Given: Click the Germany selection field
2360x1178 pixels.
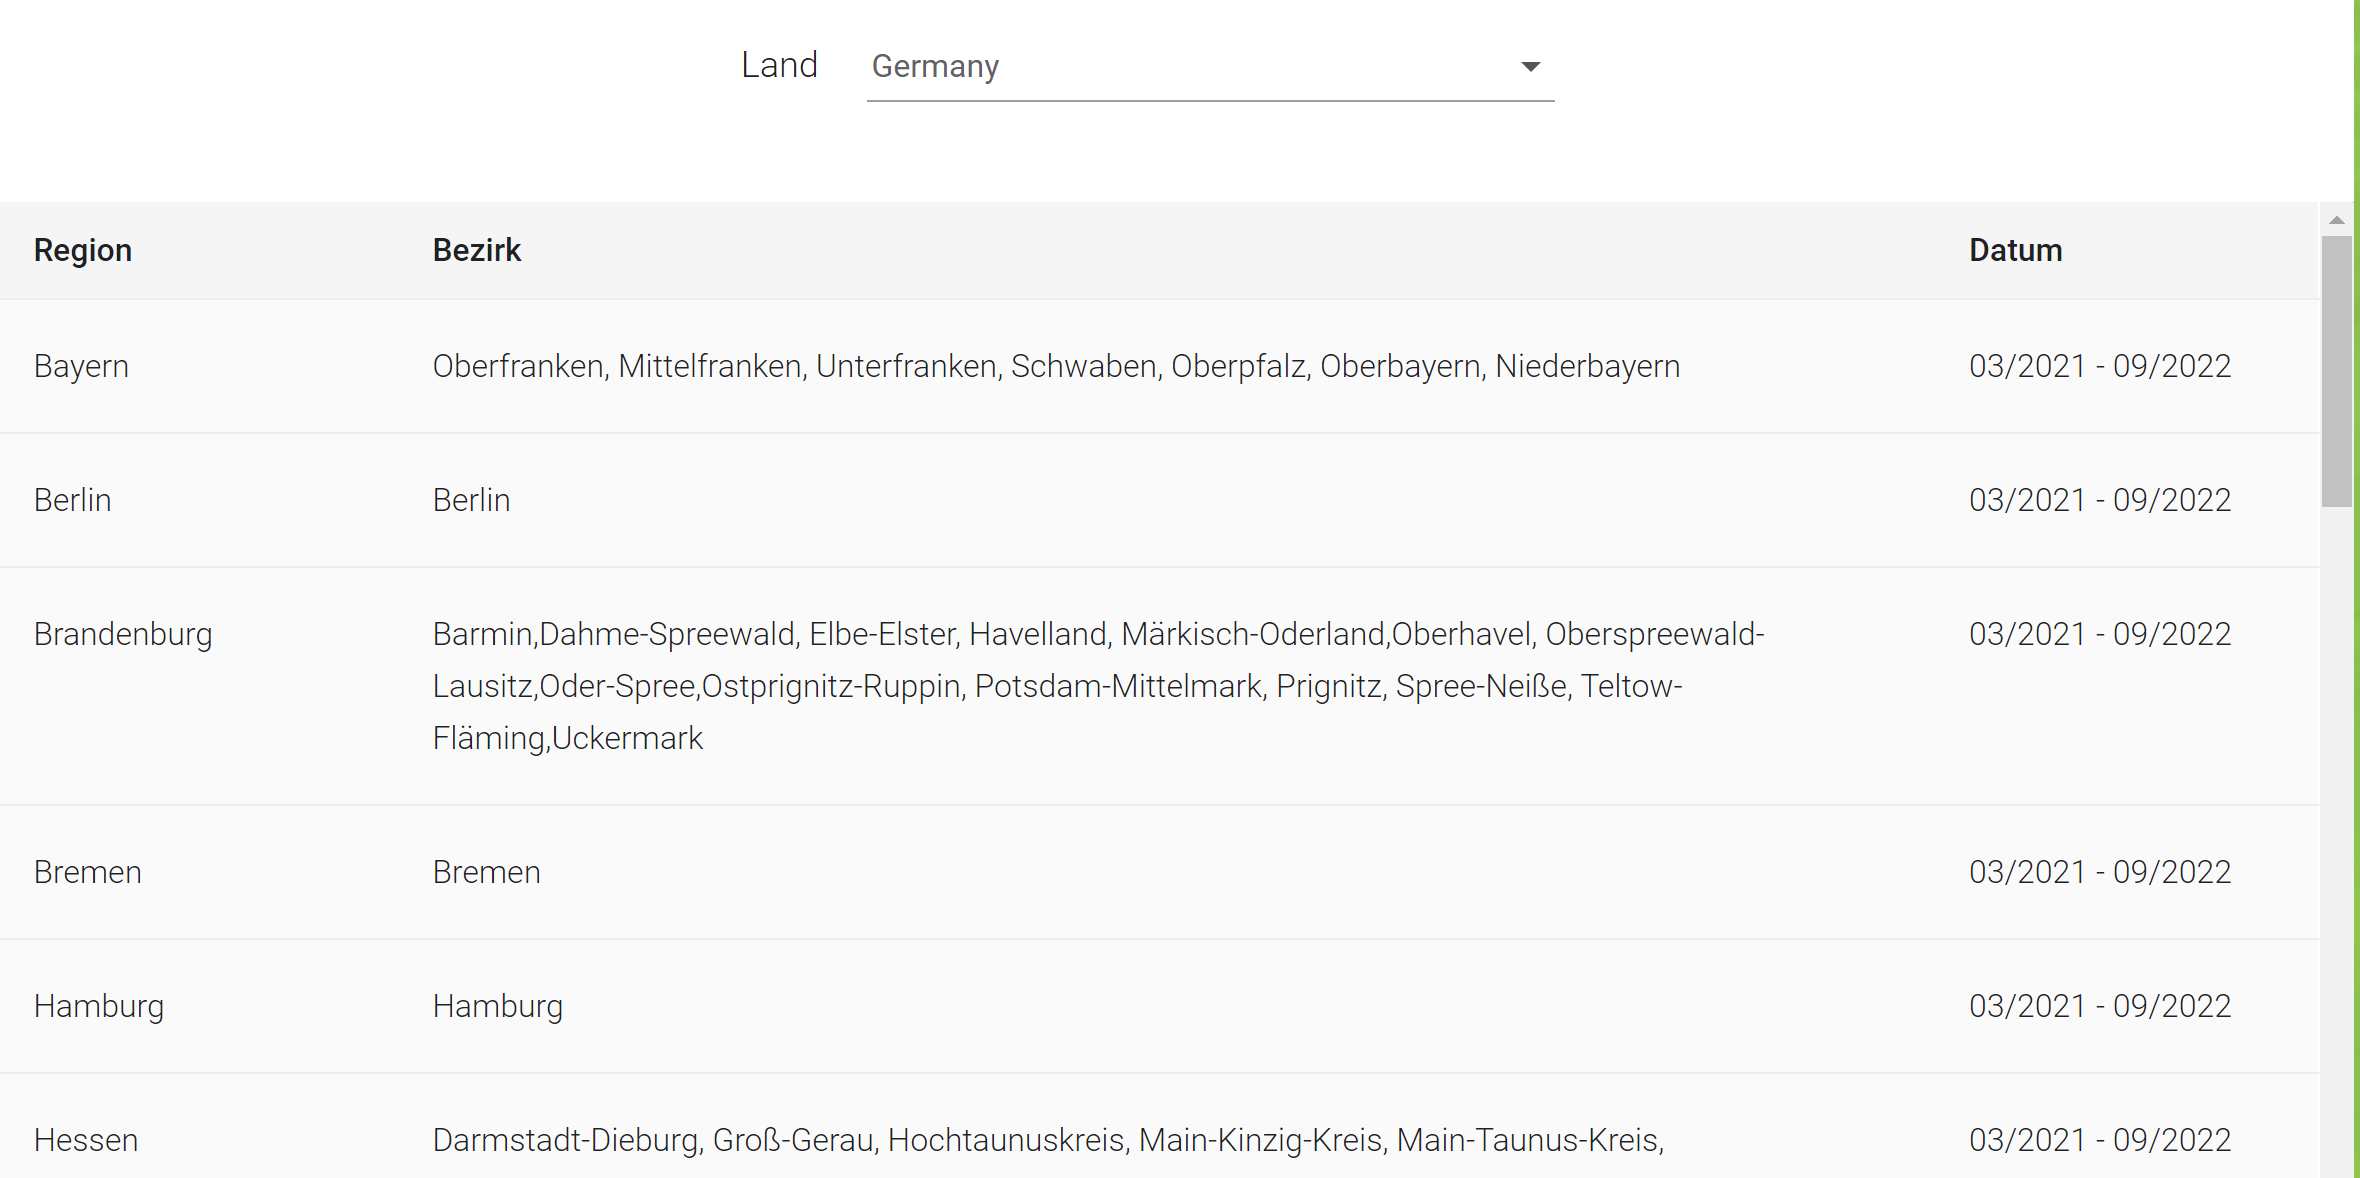Looking at the screenshot, I should point(1180,67).
